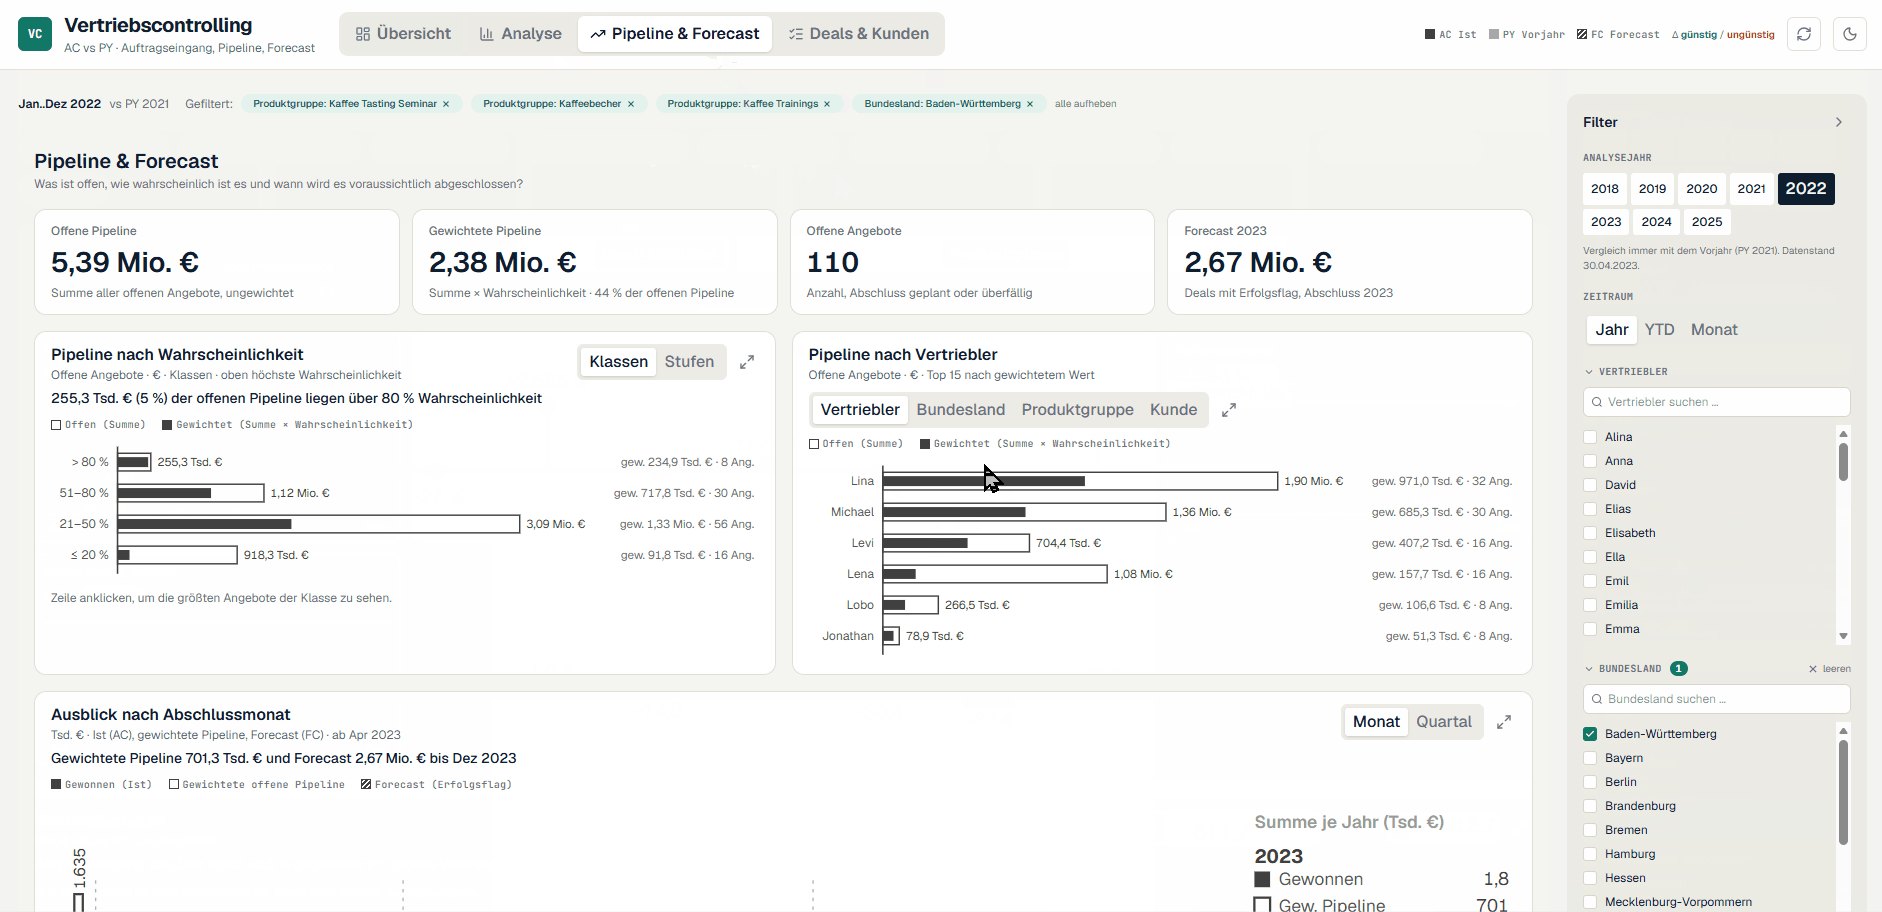Check the Bayern checkbox
The image size is (1882, 912).
click(1590, 758)
